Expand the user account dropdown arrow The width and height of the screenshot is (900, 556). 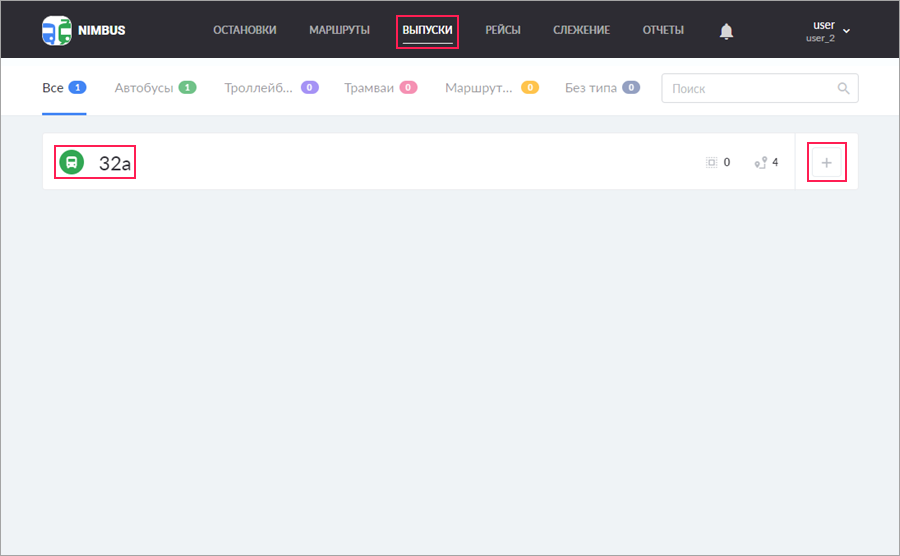click(x=847, y=31)
